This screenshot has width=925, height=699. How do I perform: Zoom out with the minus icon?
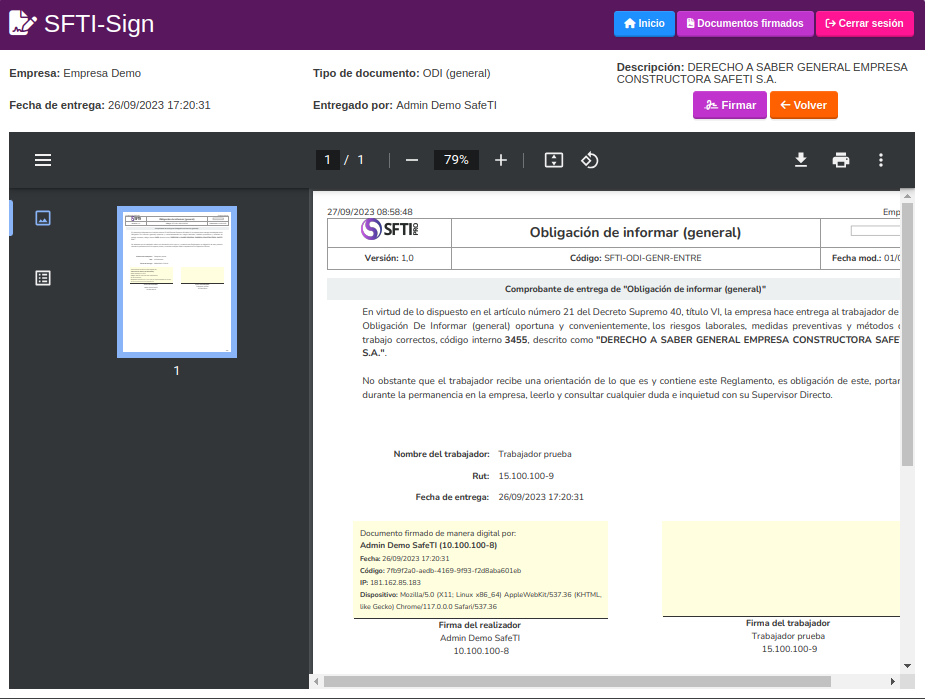pos(412,160)
